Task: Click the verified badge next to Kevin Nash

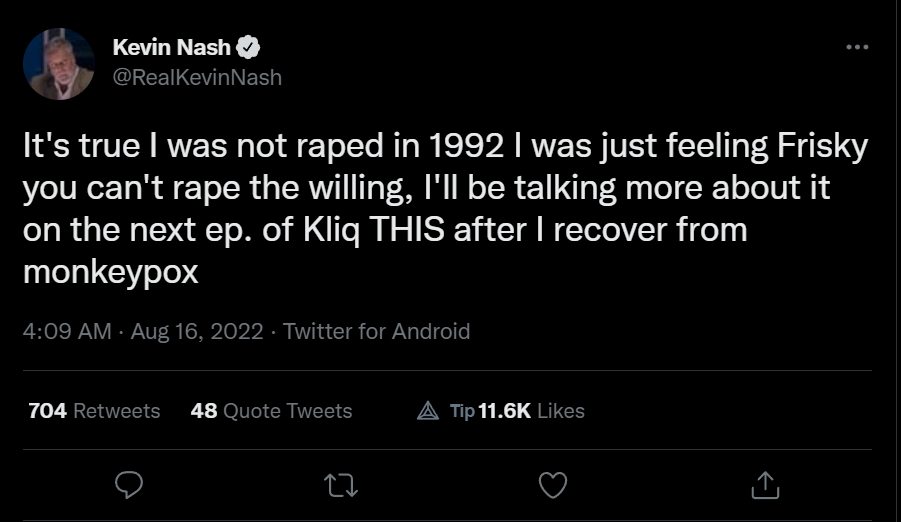Action: 249,47
